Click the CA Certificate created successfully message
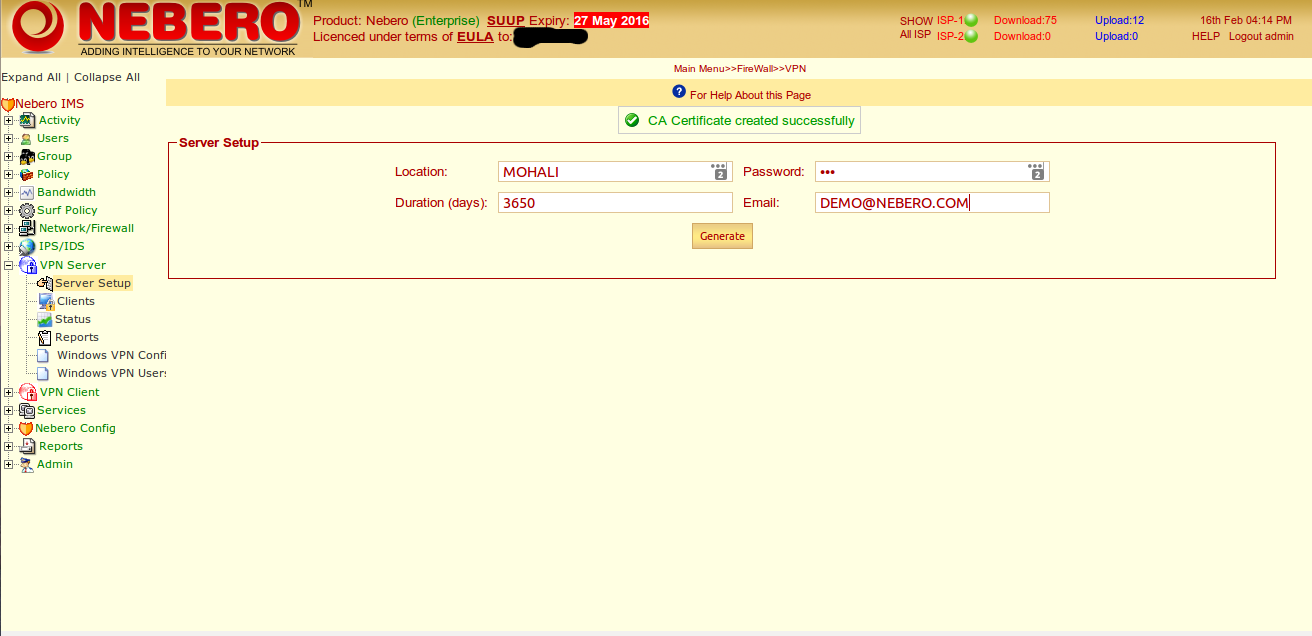Image resolution: width=1312 pixels, height=636 pixels. click(739, 120)
